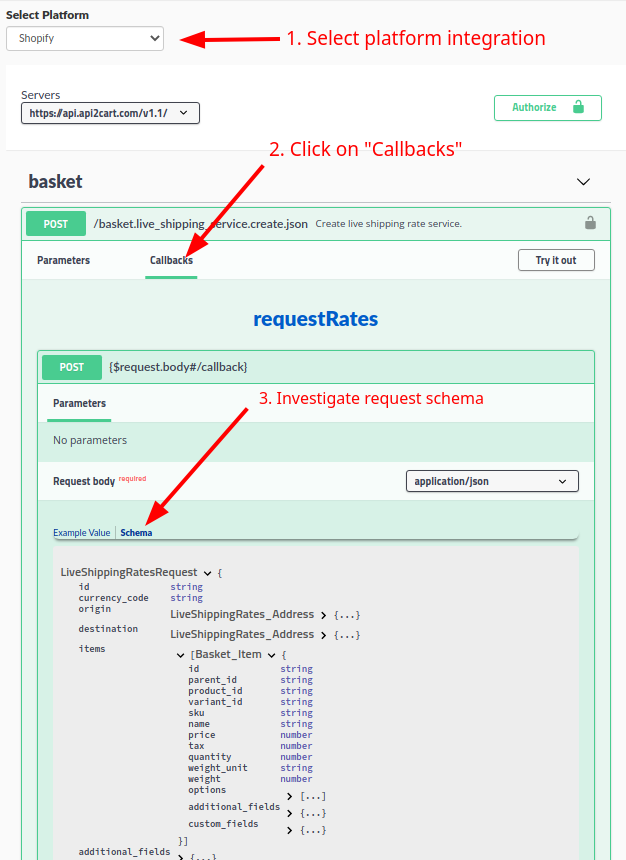Open the Servers URL dropdown
The width and height of the screenshot is (626, 860).
[x=110, y=114]
